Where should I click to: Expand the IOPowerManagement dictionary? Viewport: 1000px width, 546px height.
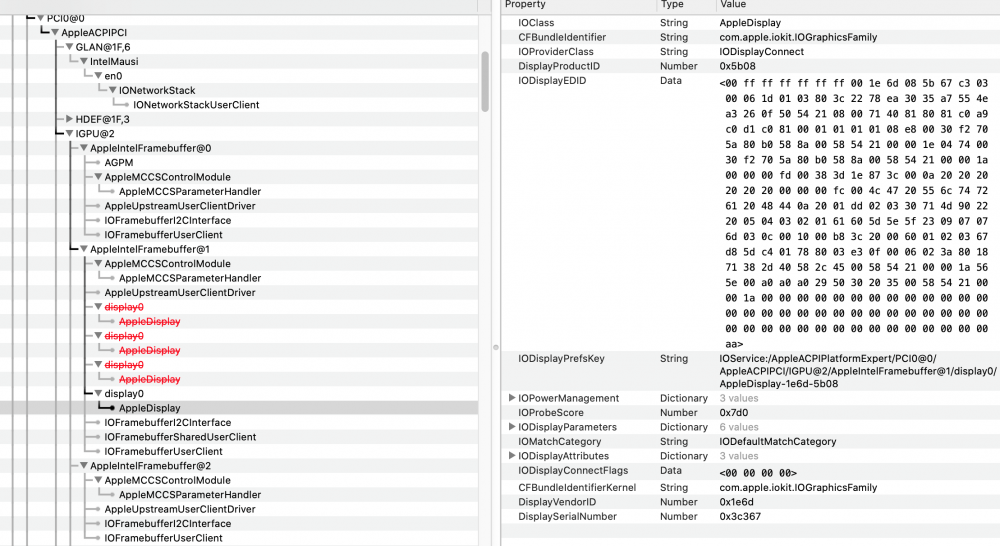tap(511, 398)
